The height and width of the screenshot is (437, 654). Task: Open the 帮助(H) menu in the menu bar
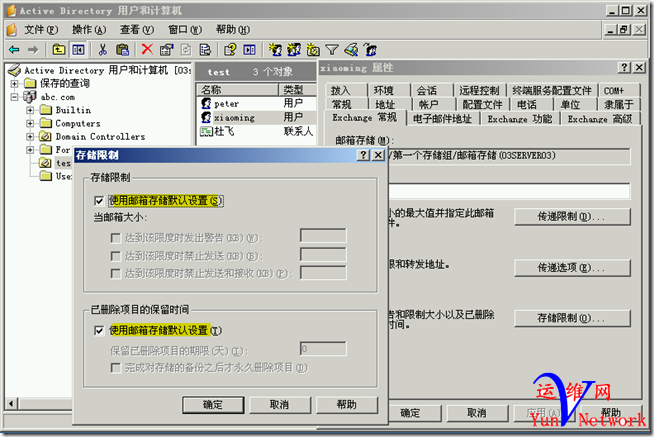coord(233,30)
